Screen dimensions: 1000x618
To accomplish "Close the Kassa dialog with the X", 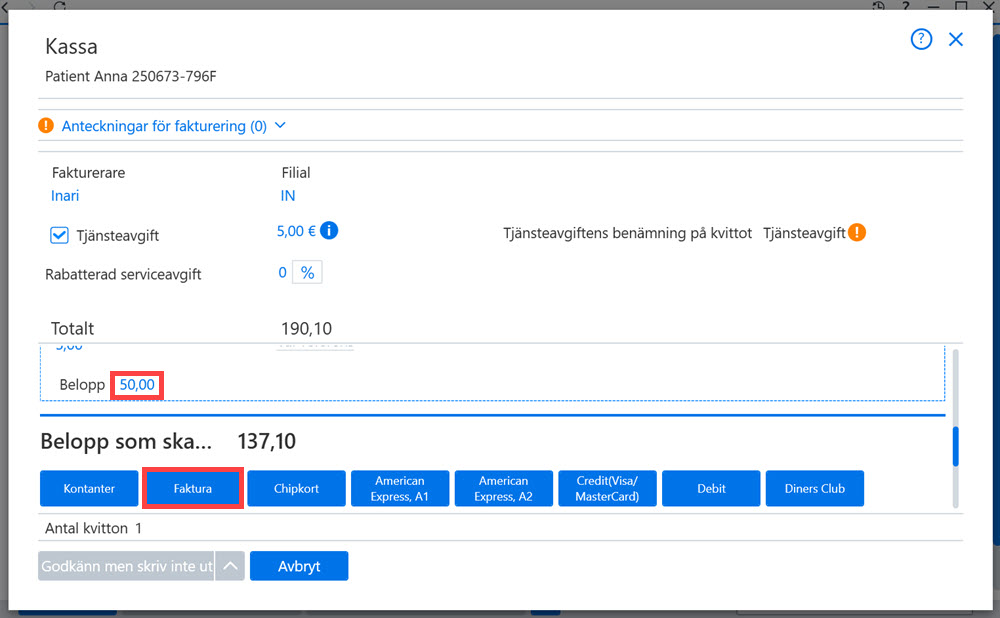I will [x=955, y=39].
